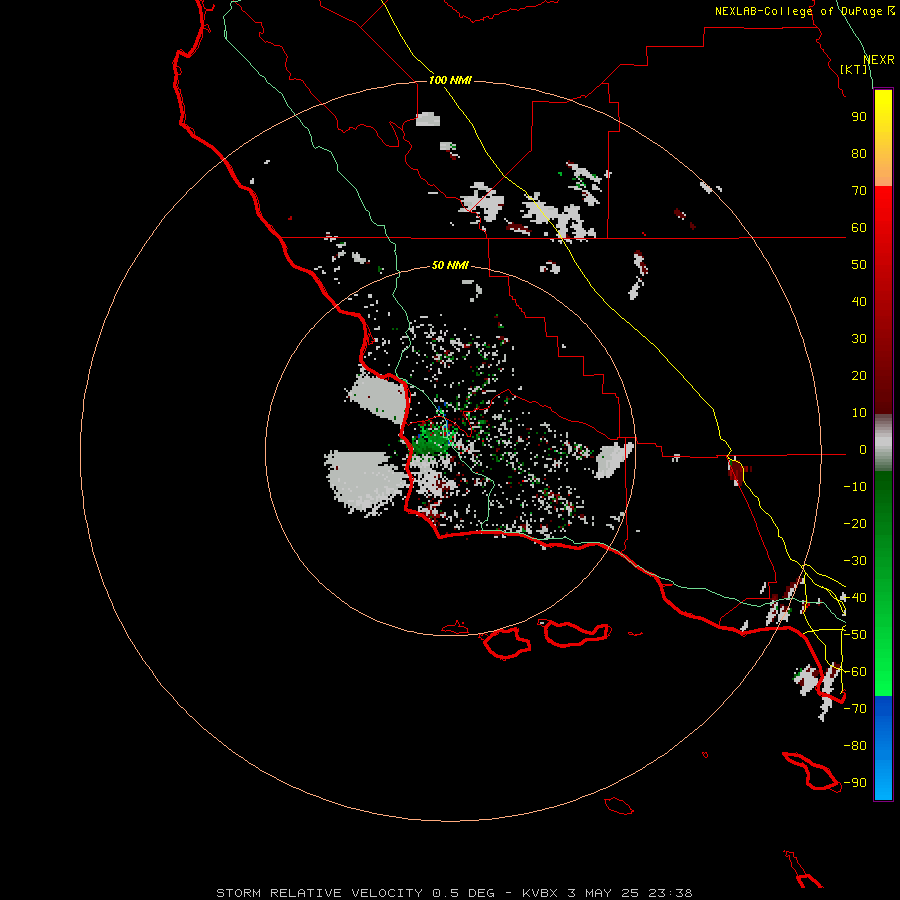The width and height of the screenshot is (900, 900).
Task: Click the -20 value on the velocity scale
Action: tap(855, 524)
